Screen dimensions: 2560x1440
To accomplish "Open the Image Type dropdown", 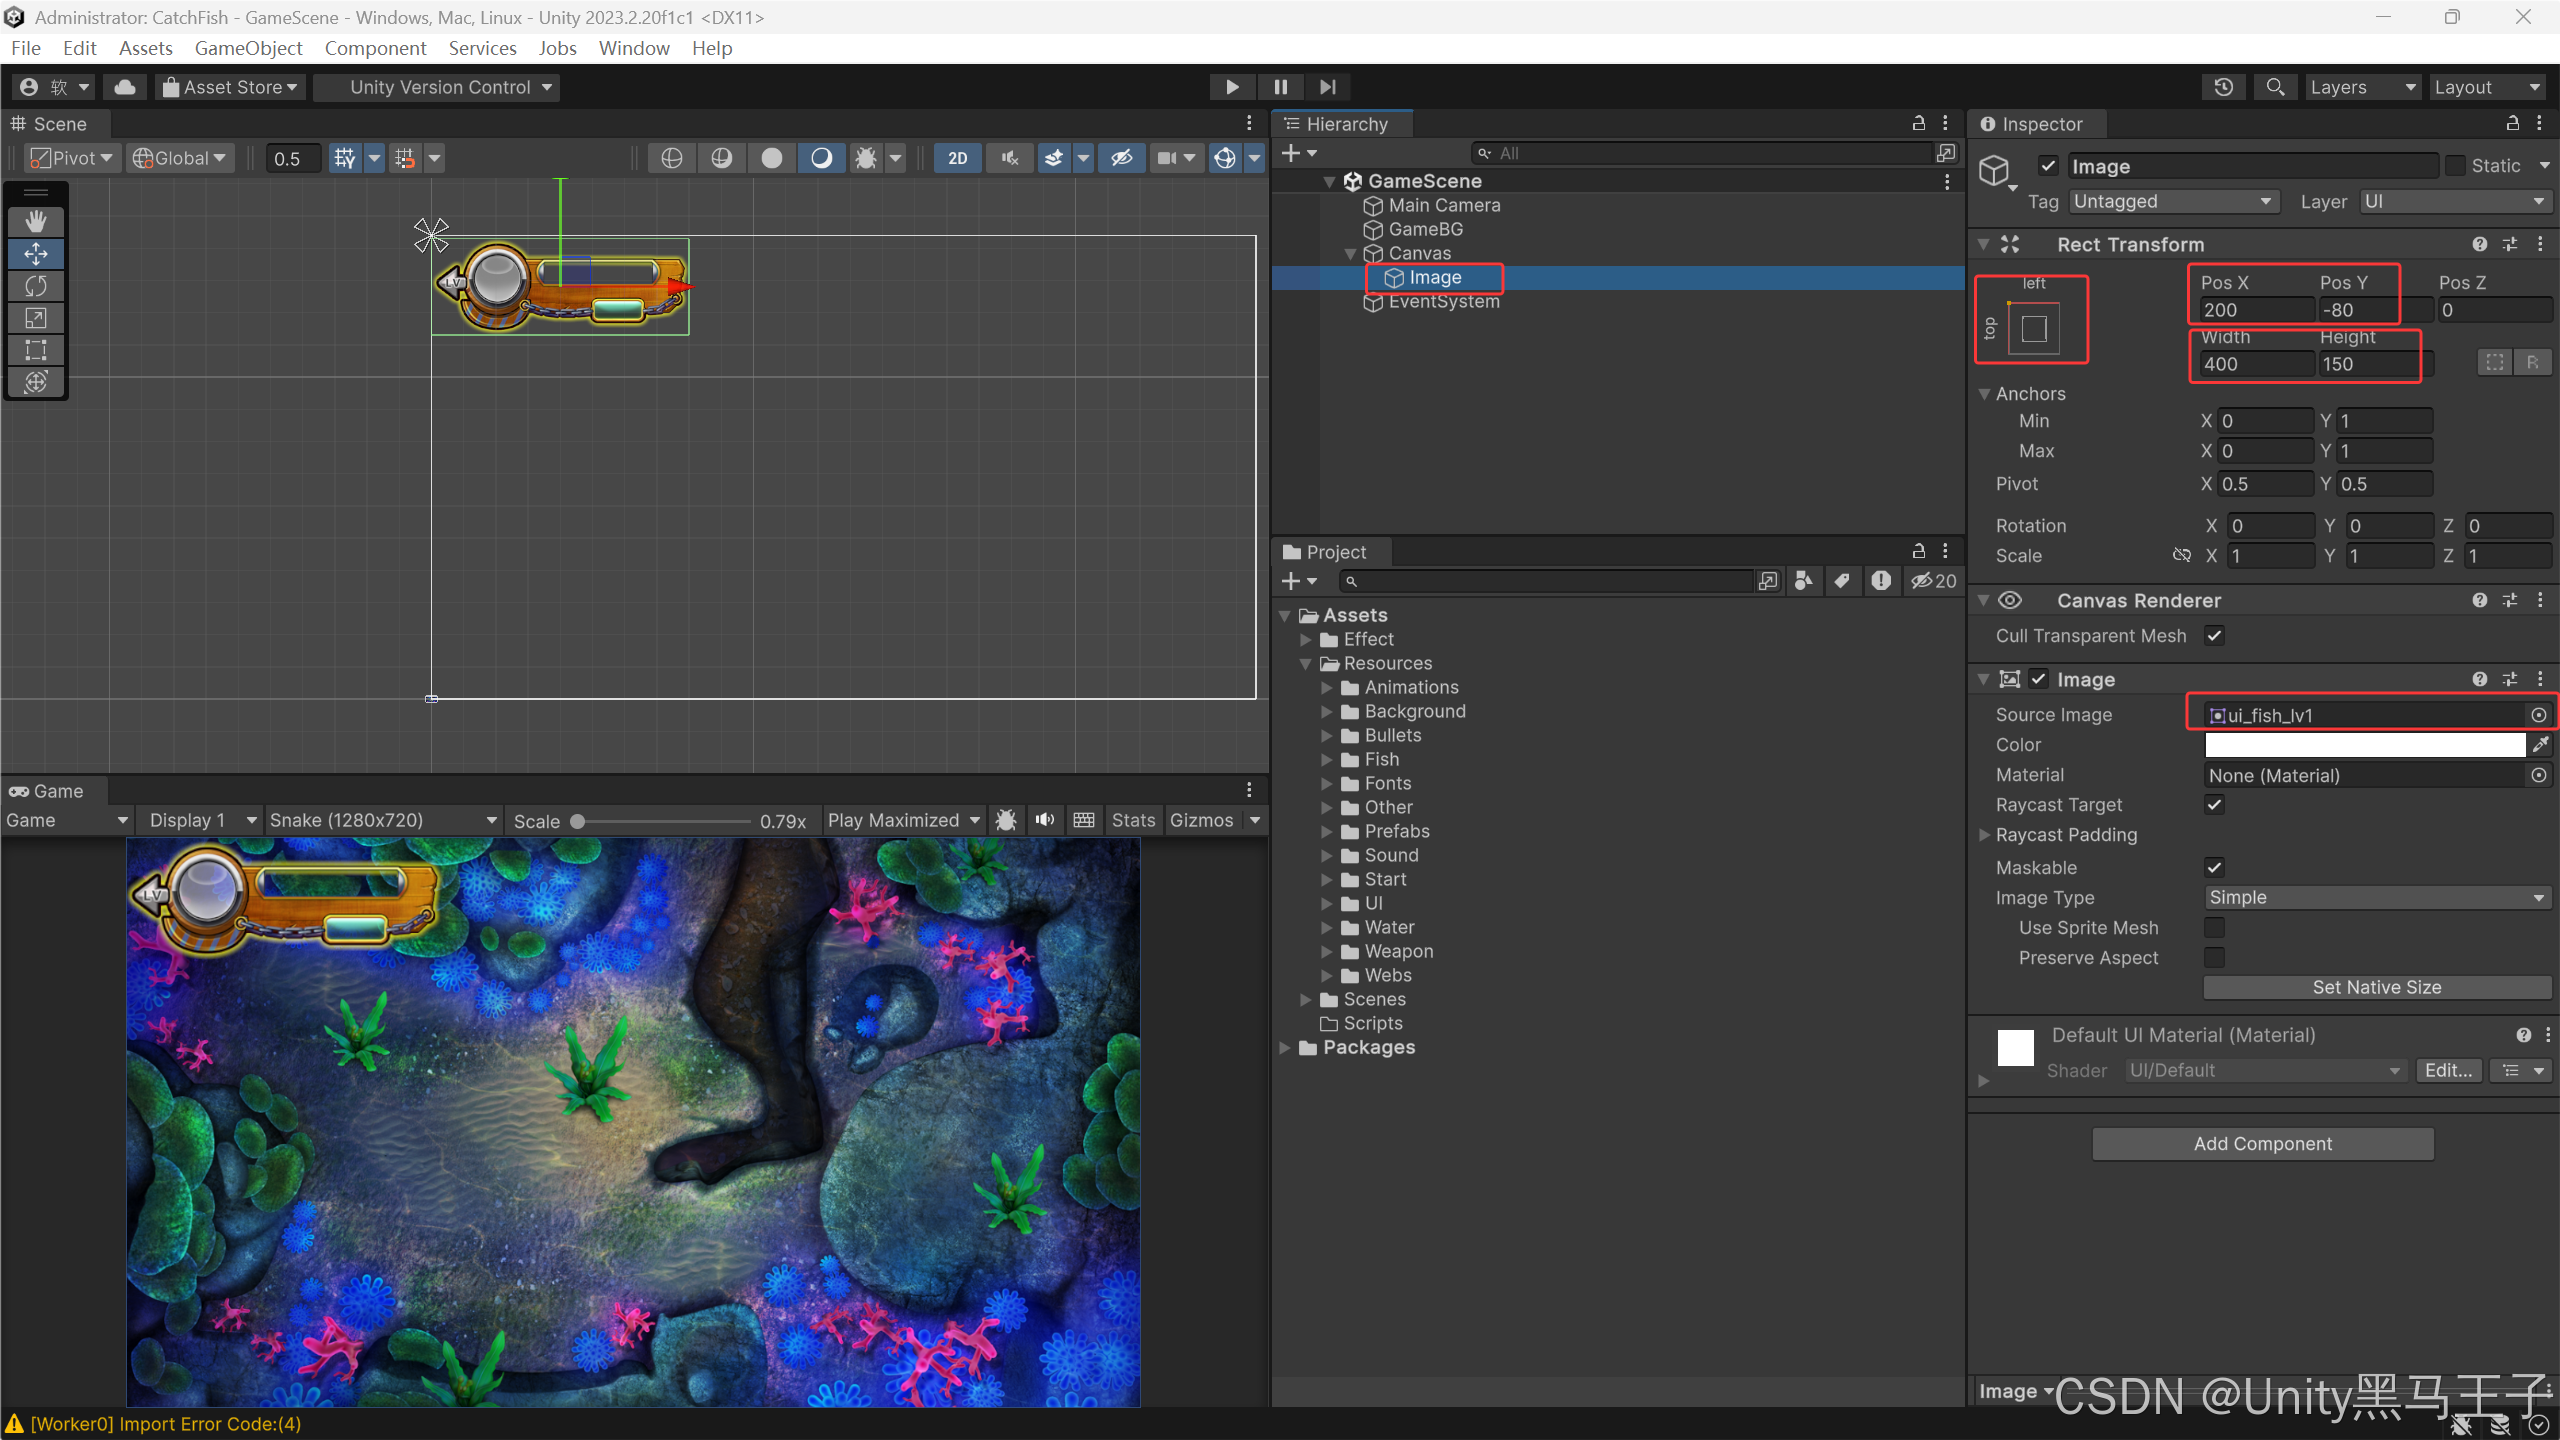I will pyautogui.click(x=2377, y=898).
